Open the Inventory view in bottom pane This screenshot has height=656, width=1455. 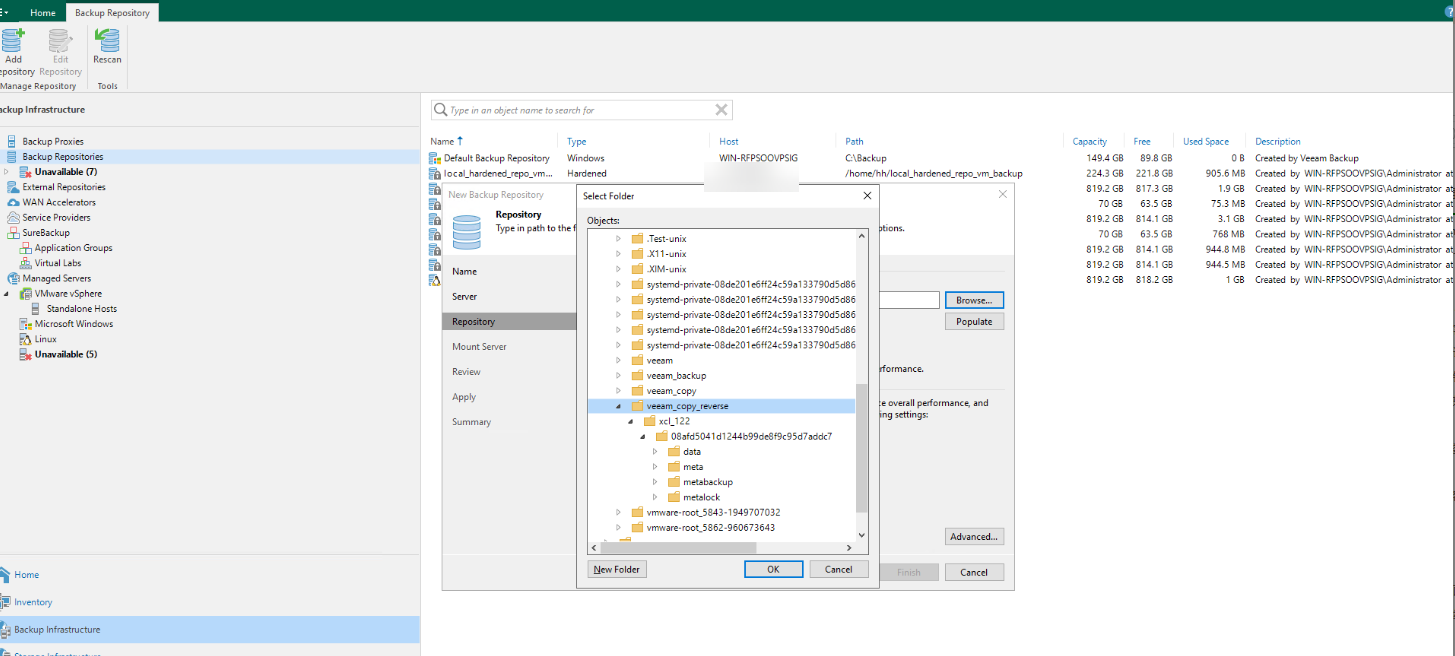[x=33, y=602]
